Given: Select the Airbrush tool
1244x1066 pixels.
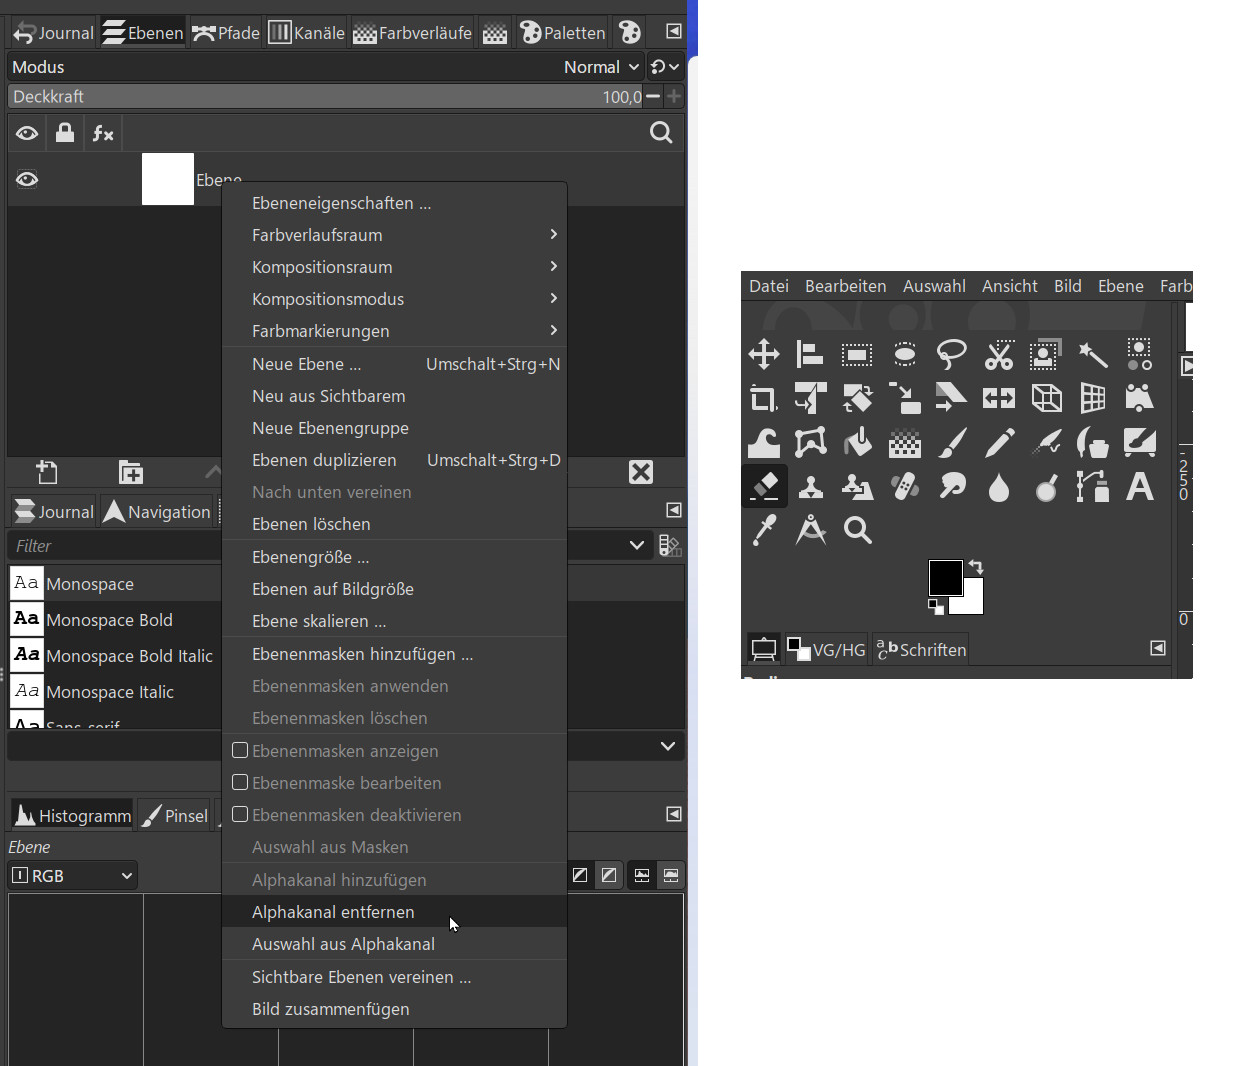Looking at the screenshot, I should click(x=1045, y=442).
